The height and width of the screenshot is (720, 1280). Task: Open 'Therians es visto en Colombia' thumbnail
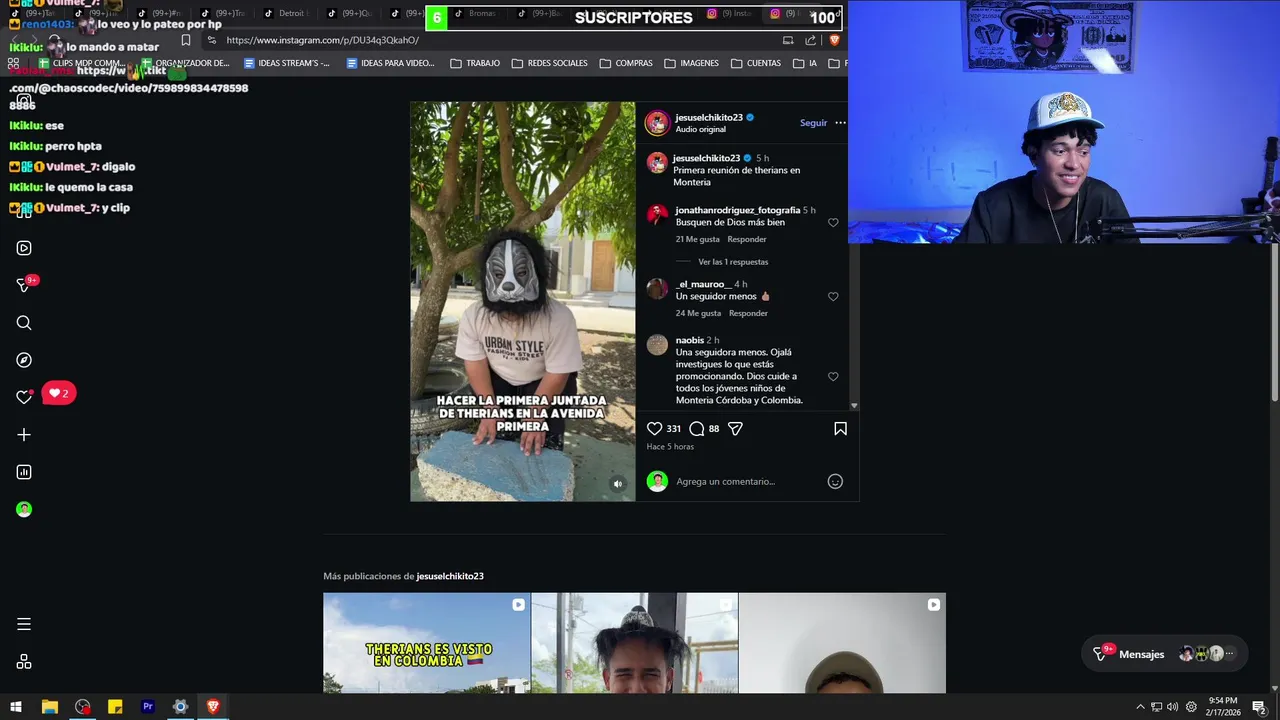[x=427, y=643]
